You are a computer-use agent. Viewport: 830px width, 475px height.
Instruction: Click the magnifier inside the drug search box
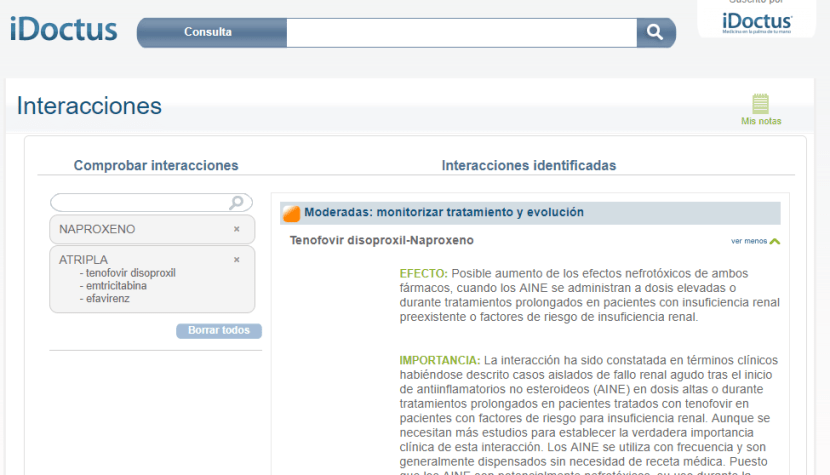pos(237,203)
